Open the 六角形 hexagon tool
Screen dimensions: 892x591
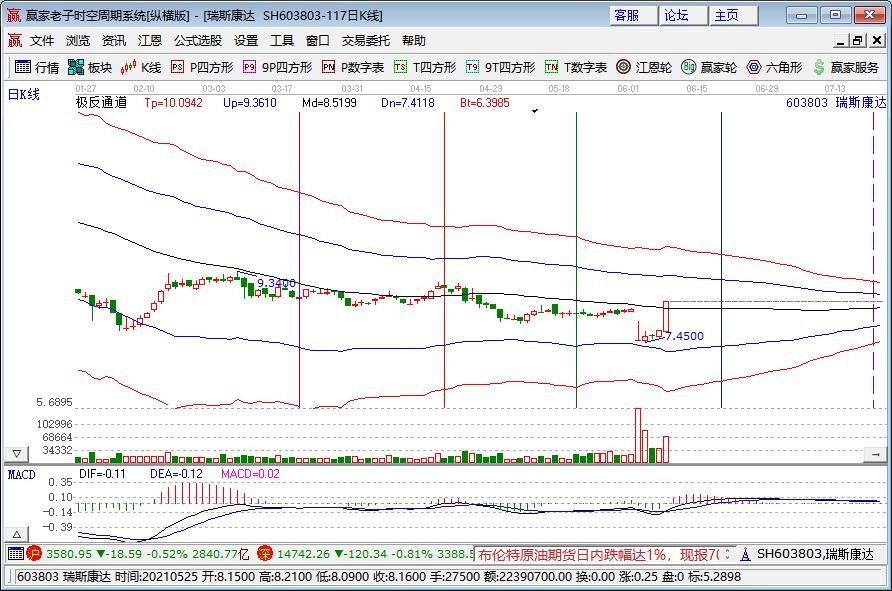pyautogui.click(x=774, y=67)
